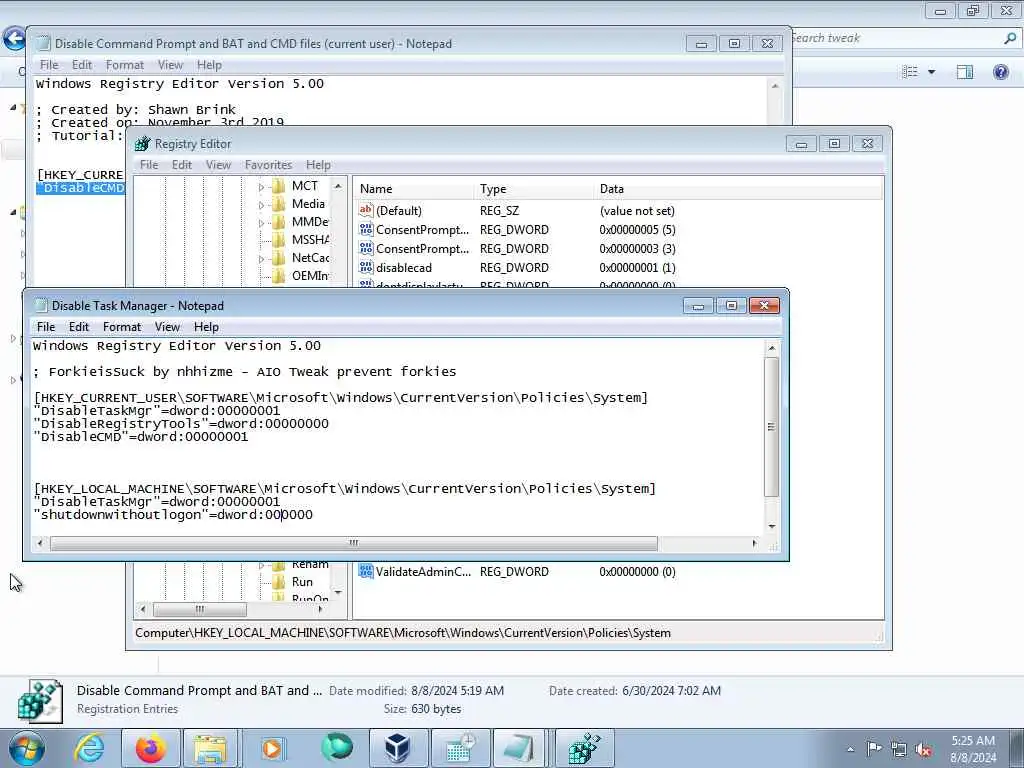The image size is (1024, 768).
Task: Sort registry values by Type column
Action: click(x=534, y=189)
